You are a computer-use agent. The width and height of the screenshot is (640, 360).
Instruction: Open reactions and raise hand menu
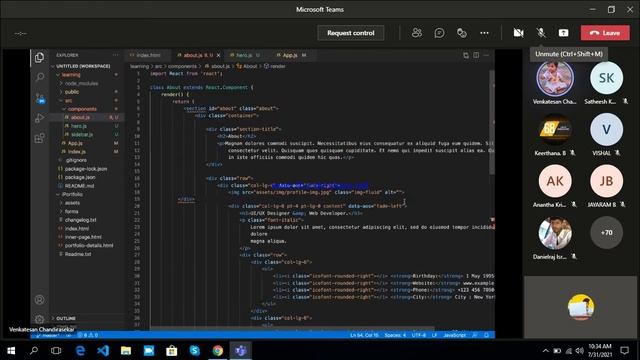pos(462,33)
